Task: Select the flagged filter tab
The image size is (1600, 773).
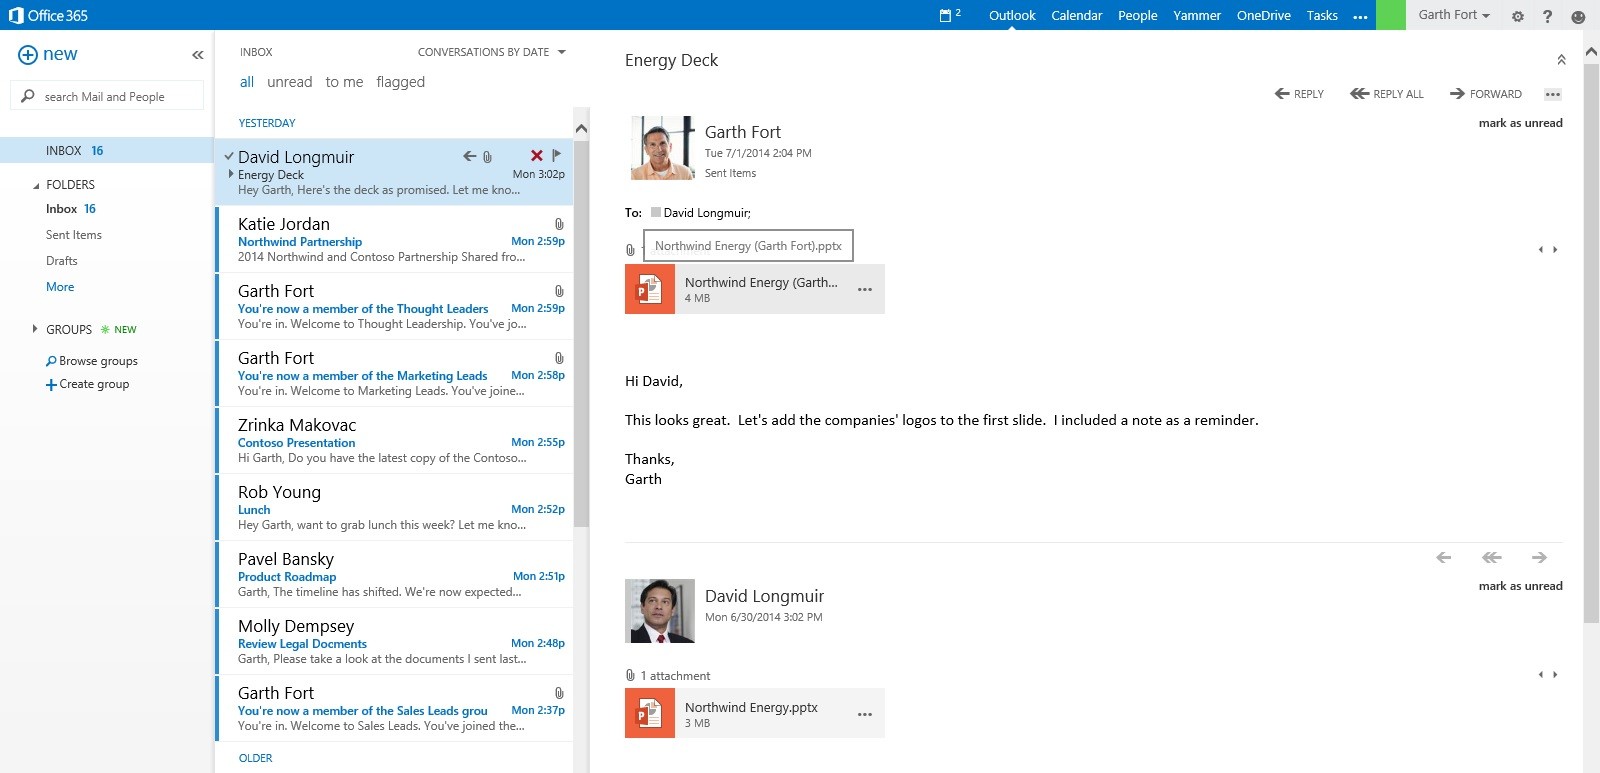Action: click(400, 82)
